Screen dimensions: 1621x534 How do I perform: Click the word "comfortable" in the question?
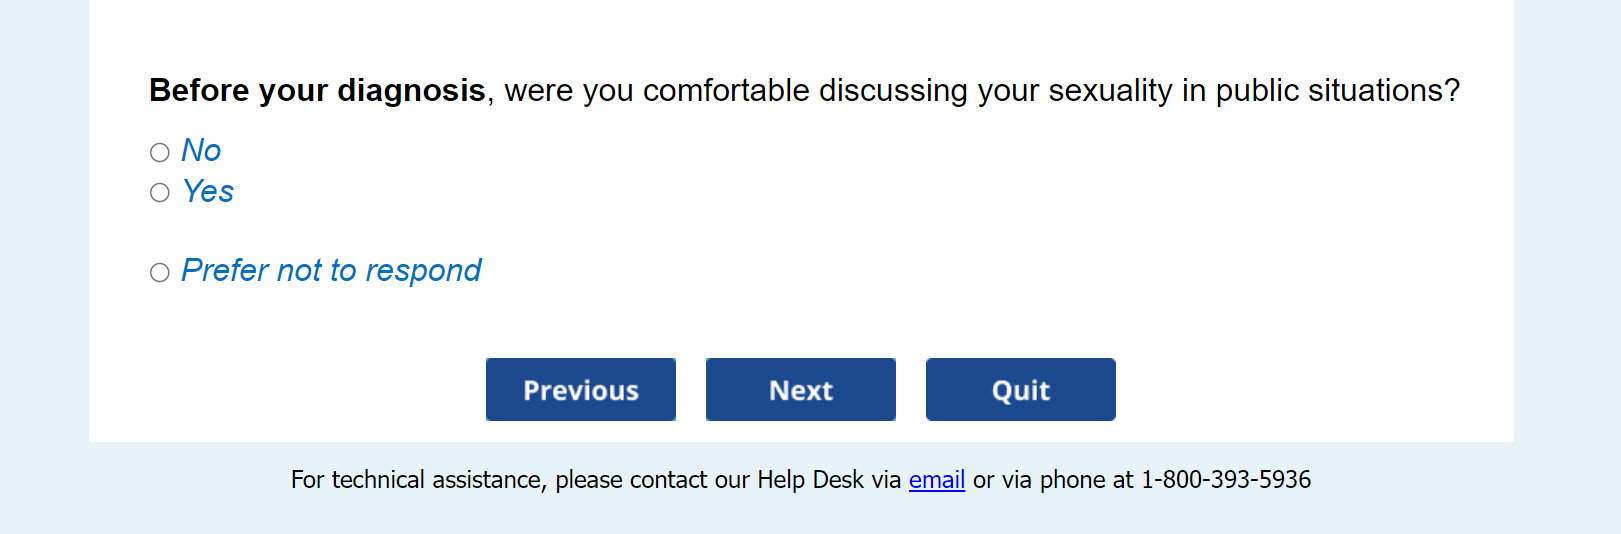pyautogui.click(x=726, y=91)
